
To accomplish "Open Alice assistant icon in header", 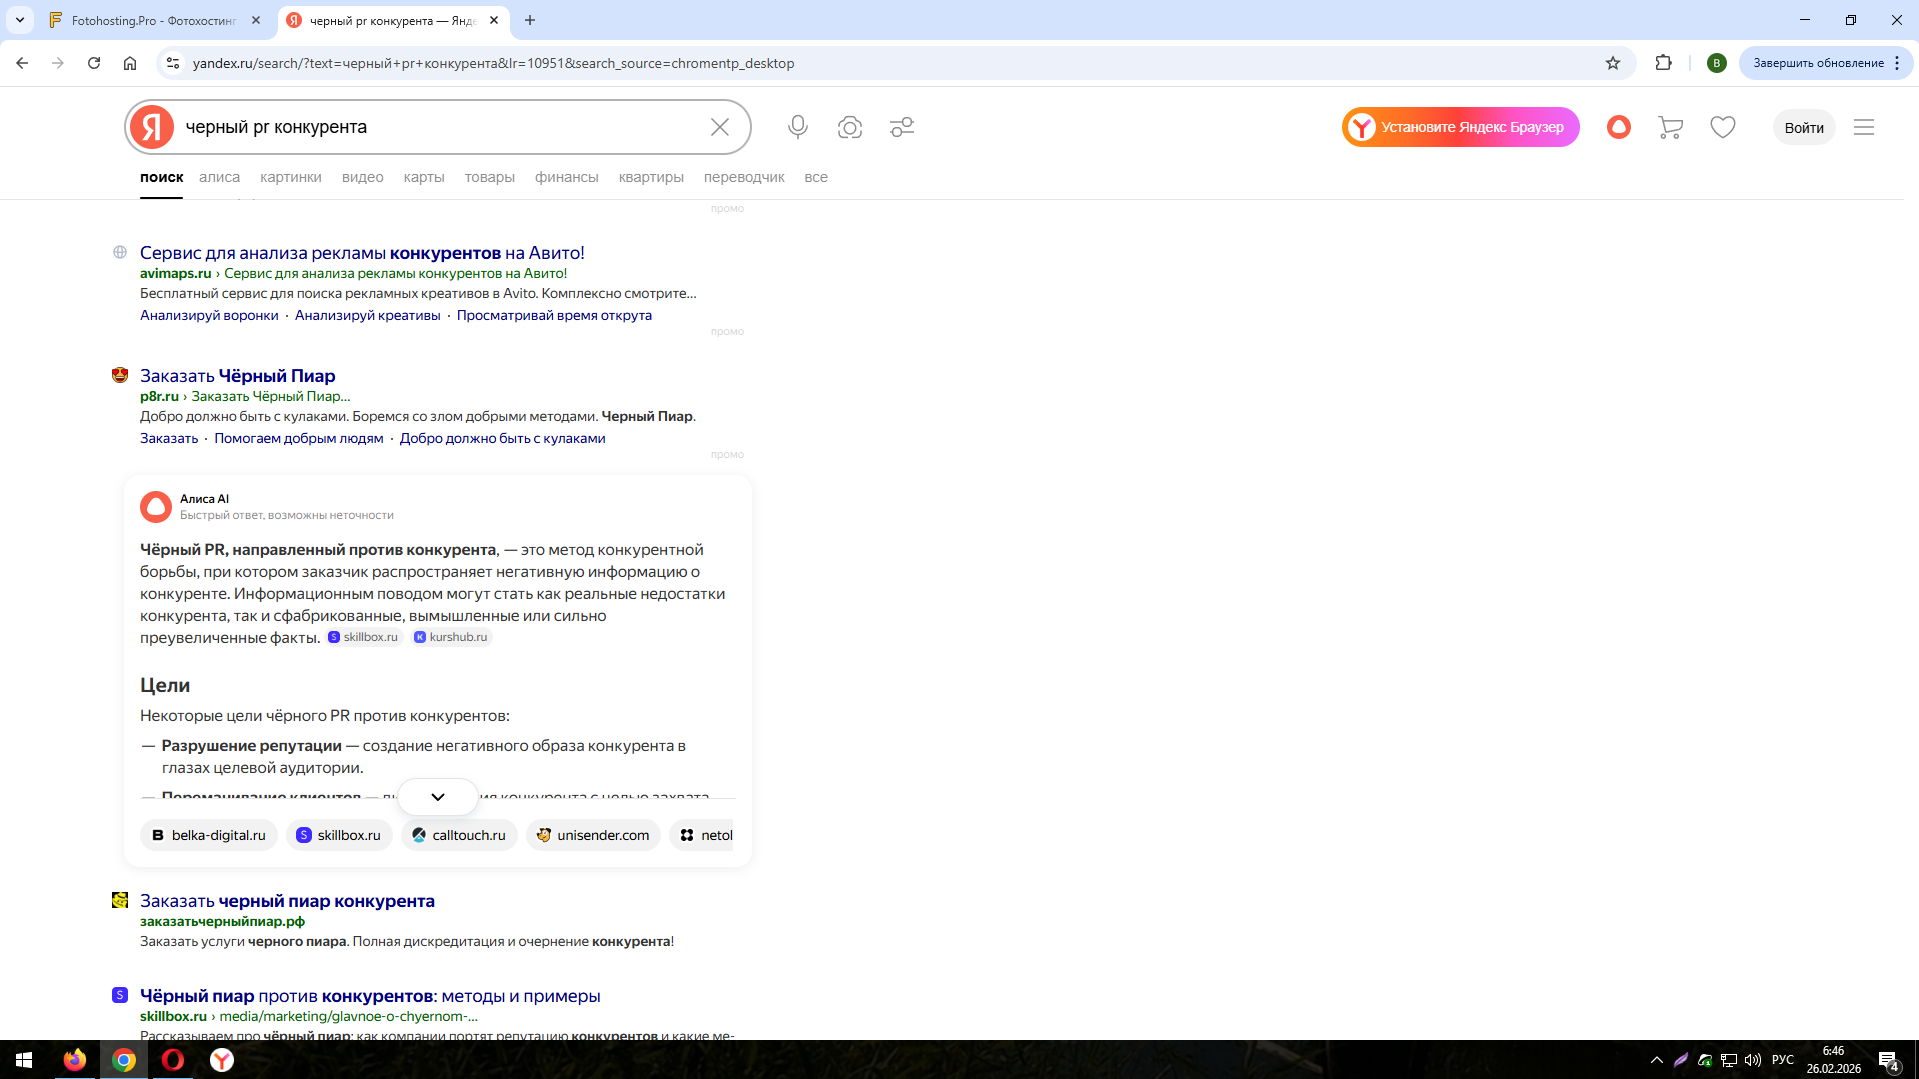I will pos(1619,127).
